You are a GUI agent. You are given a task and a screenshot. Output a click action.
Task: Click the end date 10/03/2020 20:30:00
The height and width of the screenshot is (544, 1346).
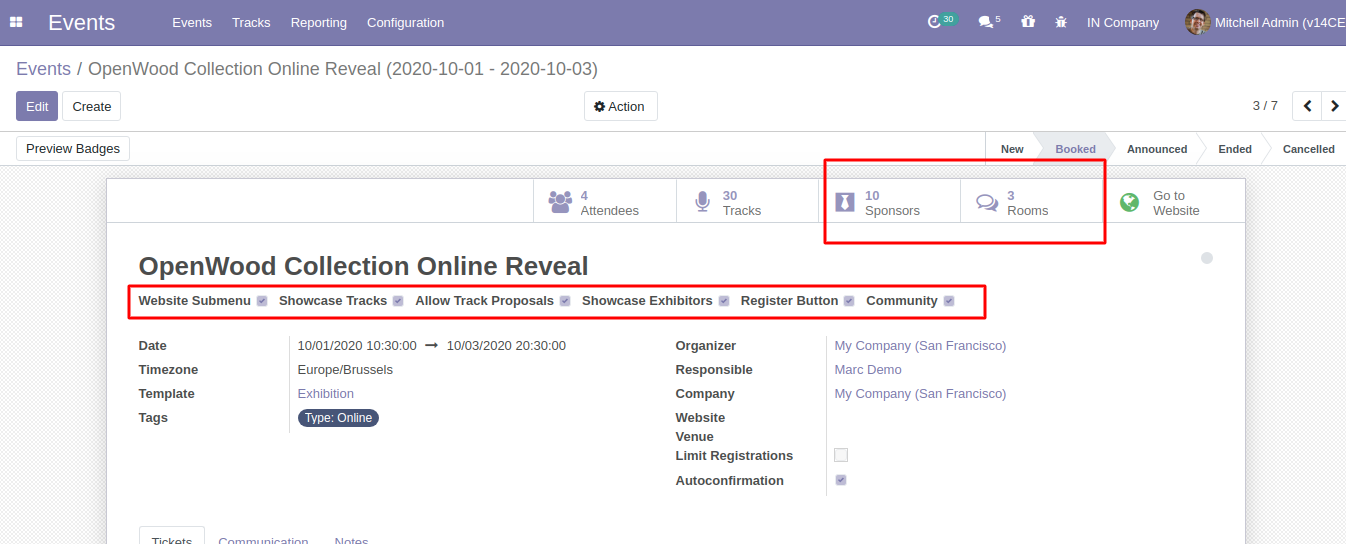pyautogui.click(x=506, y=346)
